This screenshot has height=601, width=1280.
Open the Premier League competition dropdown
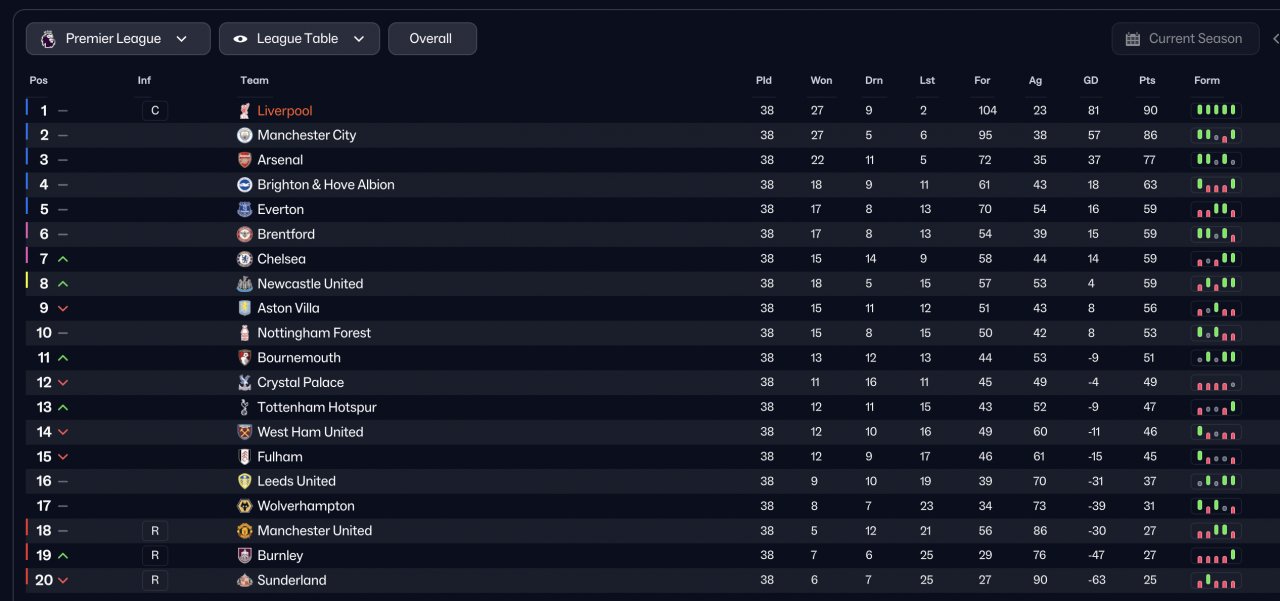pos(118,39)
